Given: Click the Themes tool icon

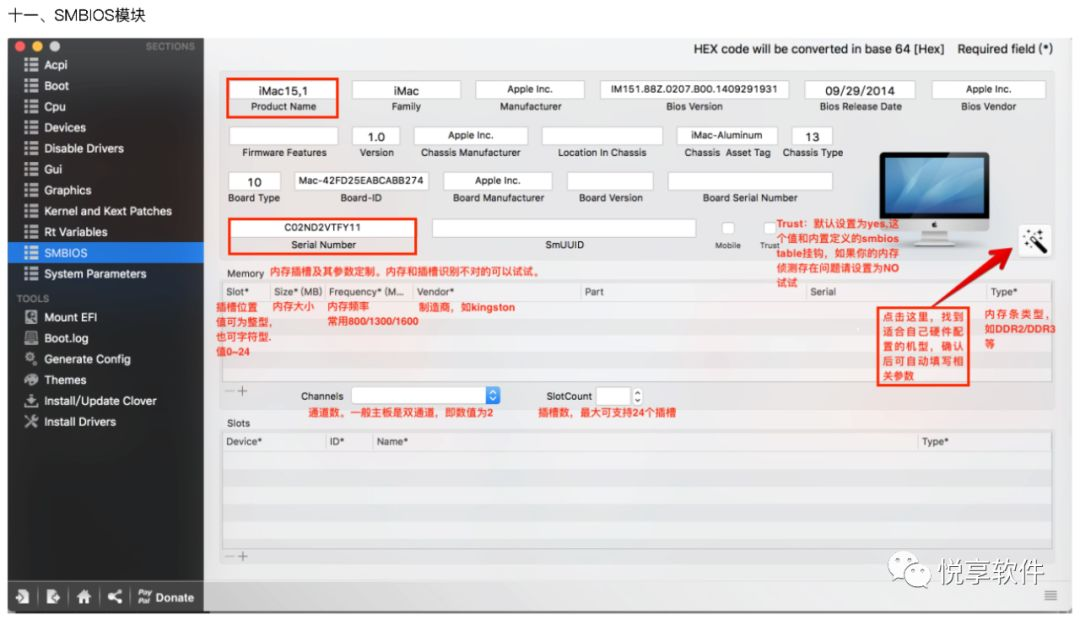Looking at the screenshot, I should (x=31, y=380).
